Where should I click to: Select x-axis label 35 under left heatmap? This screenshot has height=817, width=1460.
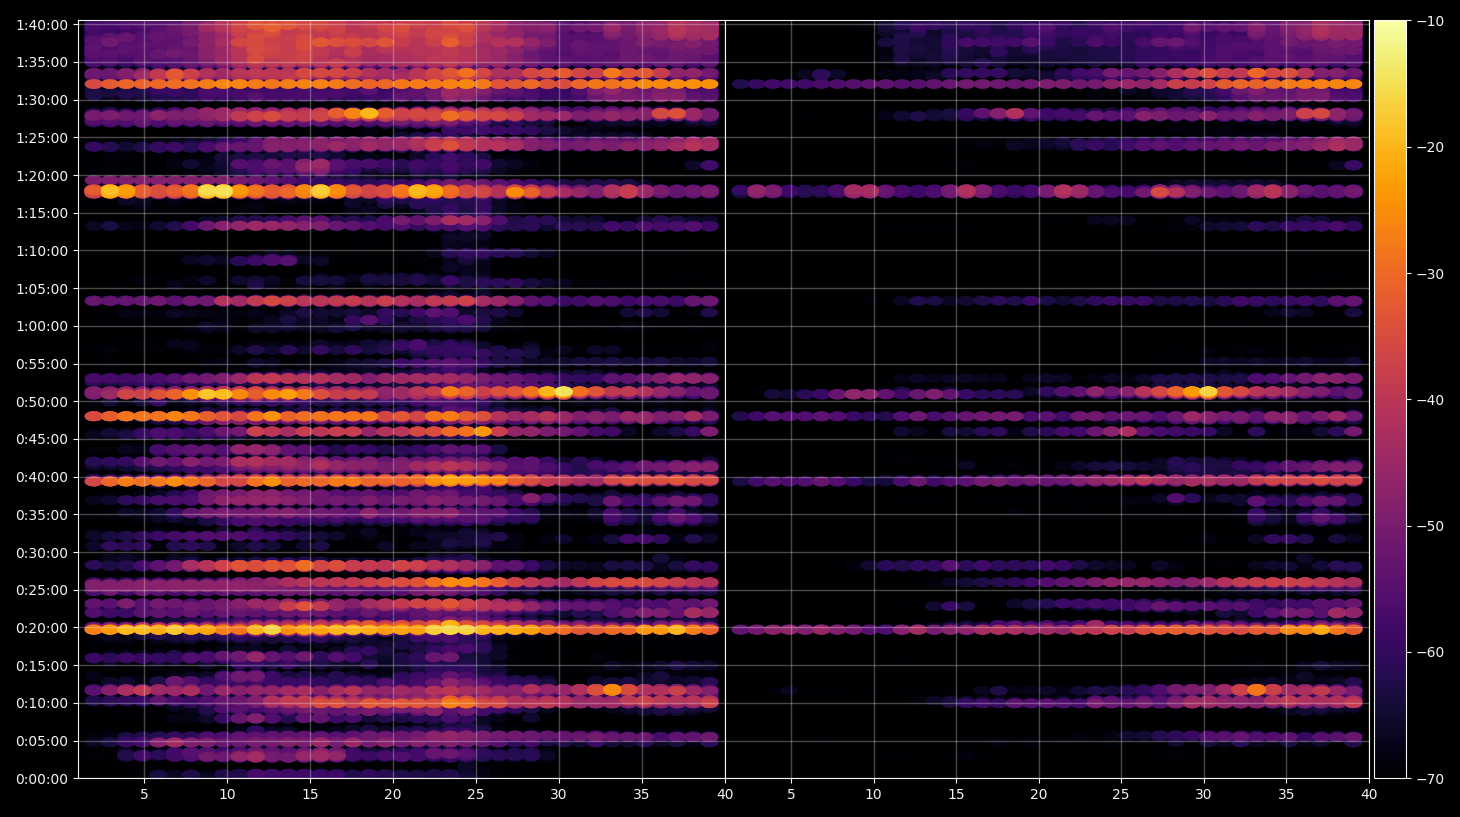coord(642,795)
